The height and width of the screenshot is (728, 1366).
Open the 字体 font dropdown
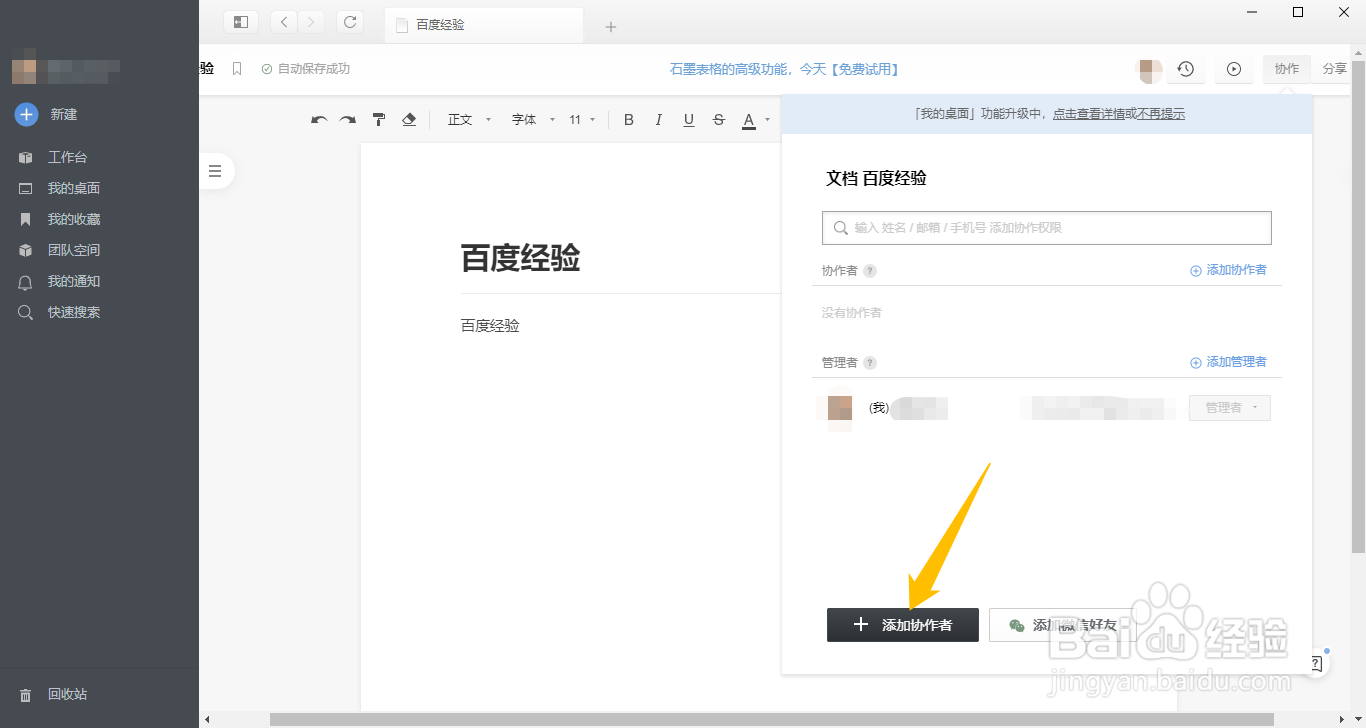pyautogui.click(x=533, y=120)
